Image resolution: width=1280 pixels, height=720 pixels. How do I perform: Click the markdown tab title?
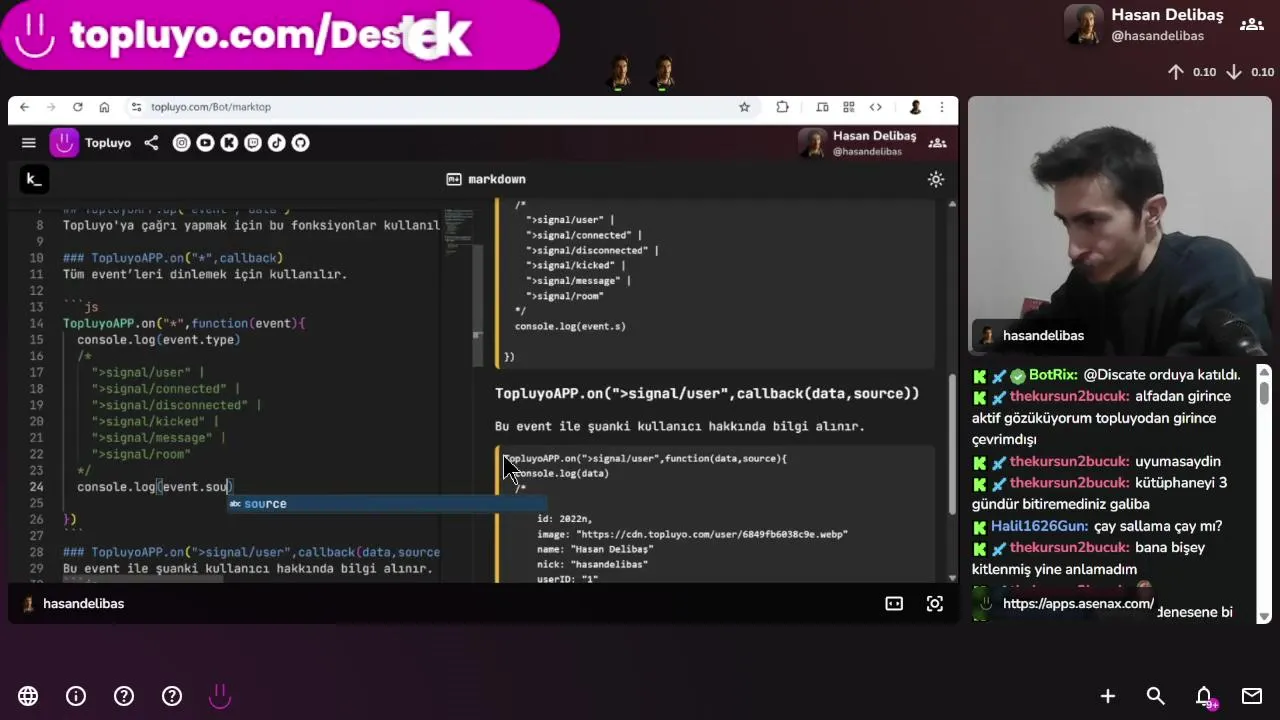(x=486, y=179)
